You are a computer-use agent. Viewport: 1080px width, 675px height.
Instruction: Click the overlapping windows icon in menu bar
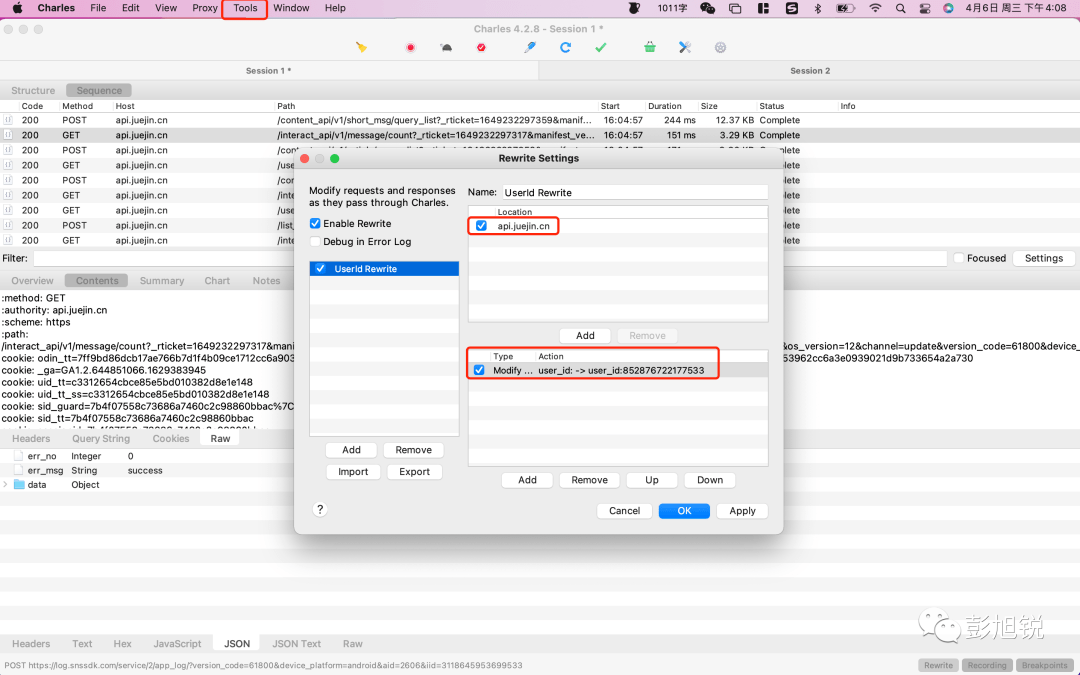pos(735,8)
